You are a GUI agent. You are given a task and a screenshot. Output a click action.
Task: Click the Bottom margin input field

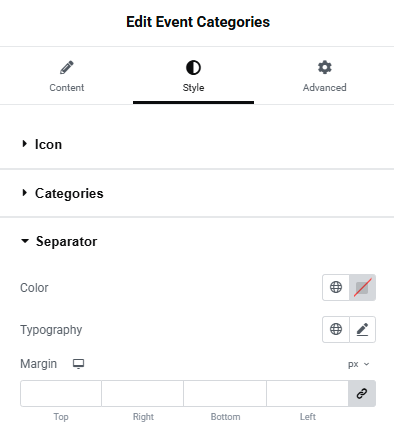pyautogui.click(x=225, y=393)
